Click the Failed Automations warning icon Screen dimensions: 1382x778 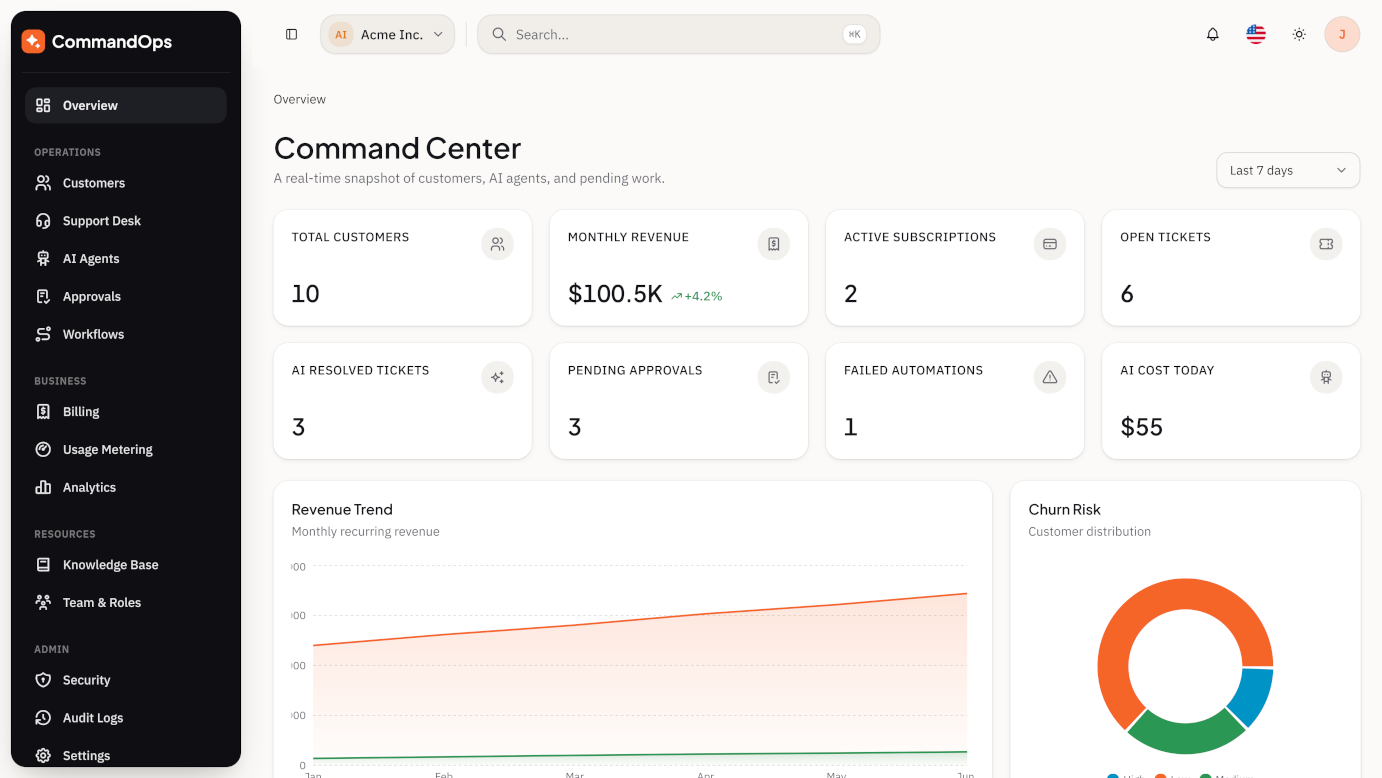[x=1050, y=377]
